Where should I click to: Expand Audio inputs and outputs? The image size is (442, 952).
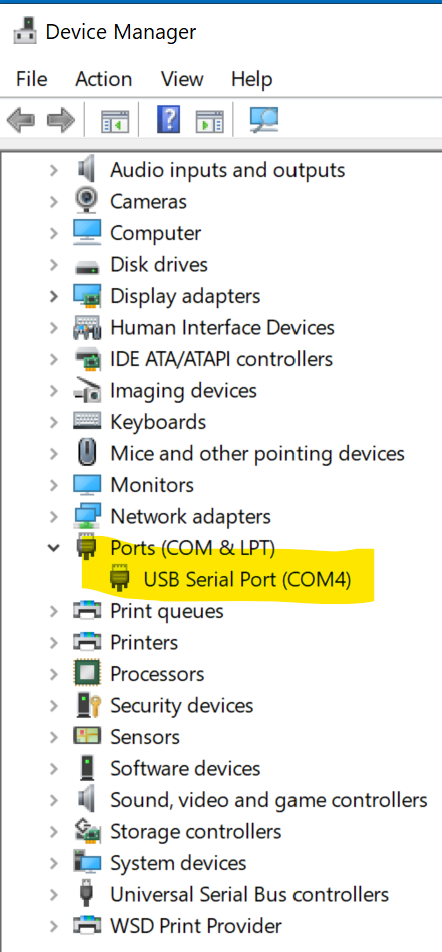coord(53,170)
